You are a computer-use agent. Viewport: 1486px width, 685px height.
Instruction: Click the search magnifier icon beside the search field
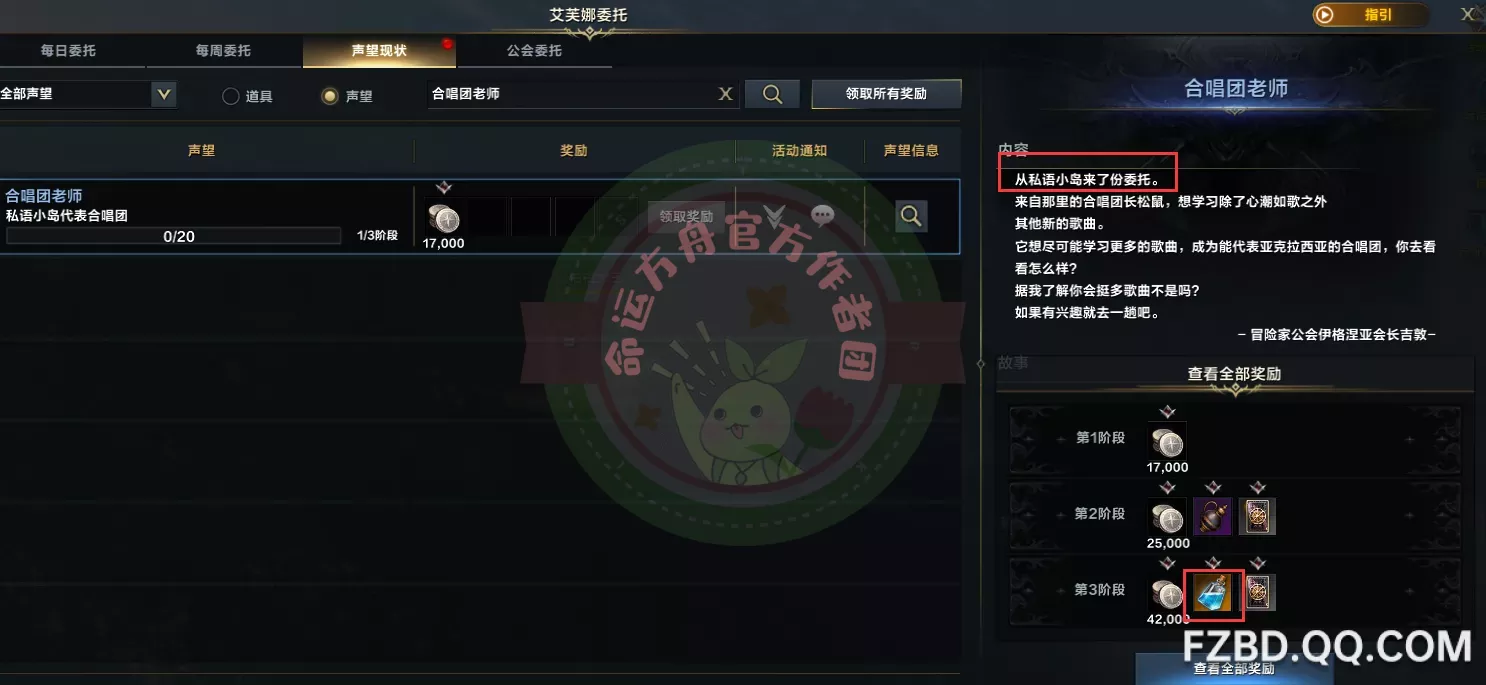[x=772, y=94]
